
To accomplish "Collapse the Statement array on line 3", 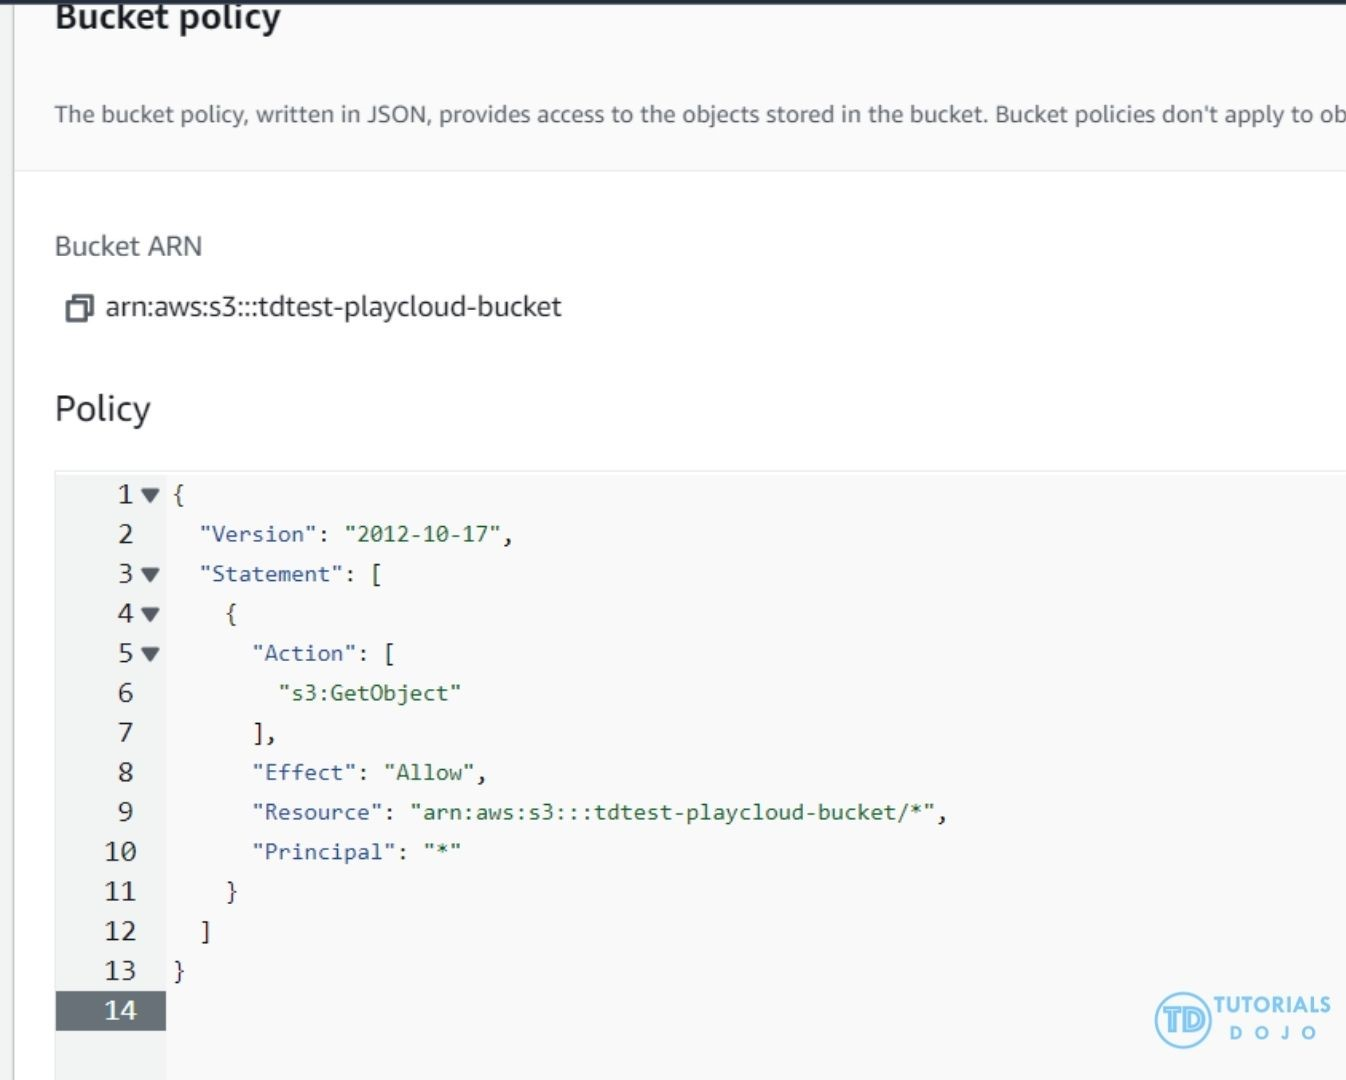I will pos(150,574).
